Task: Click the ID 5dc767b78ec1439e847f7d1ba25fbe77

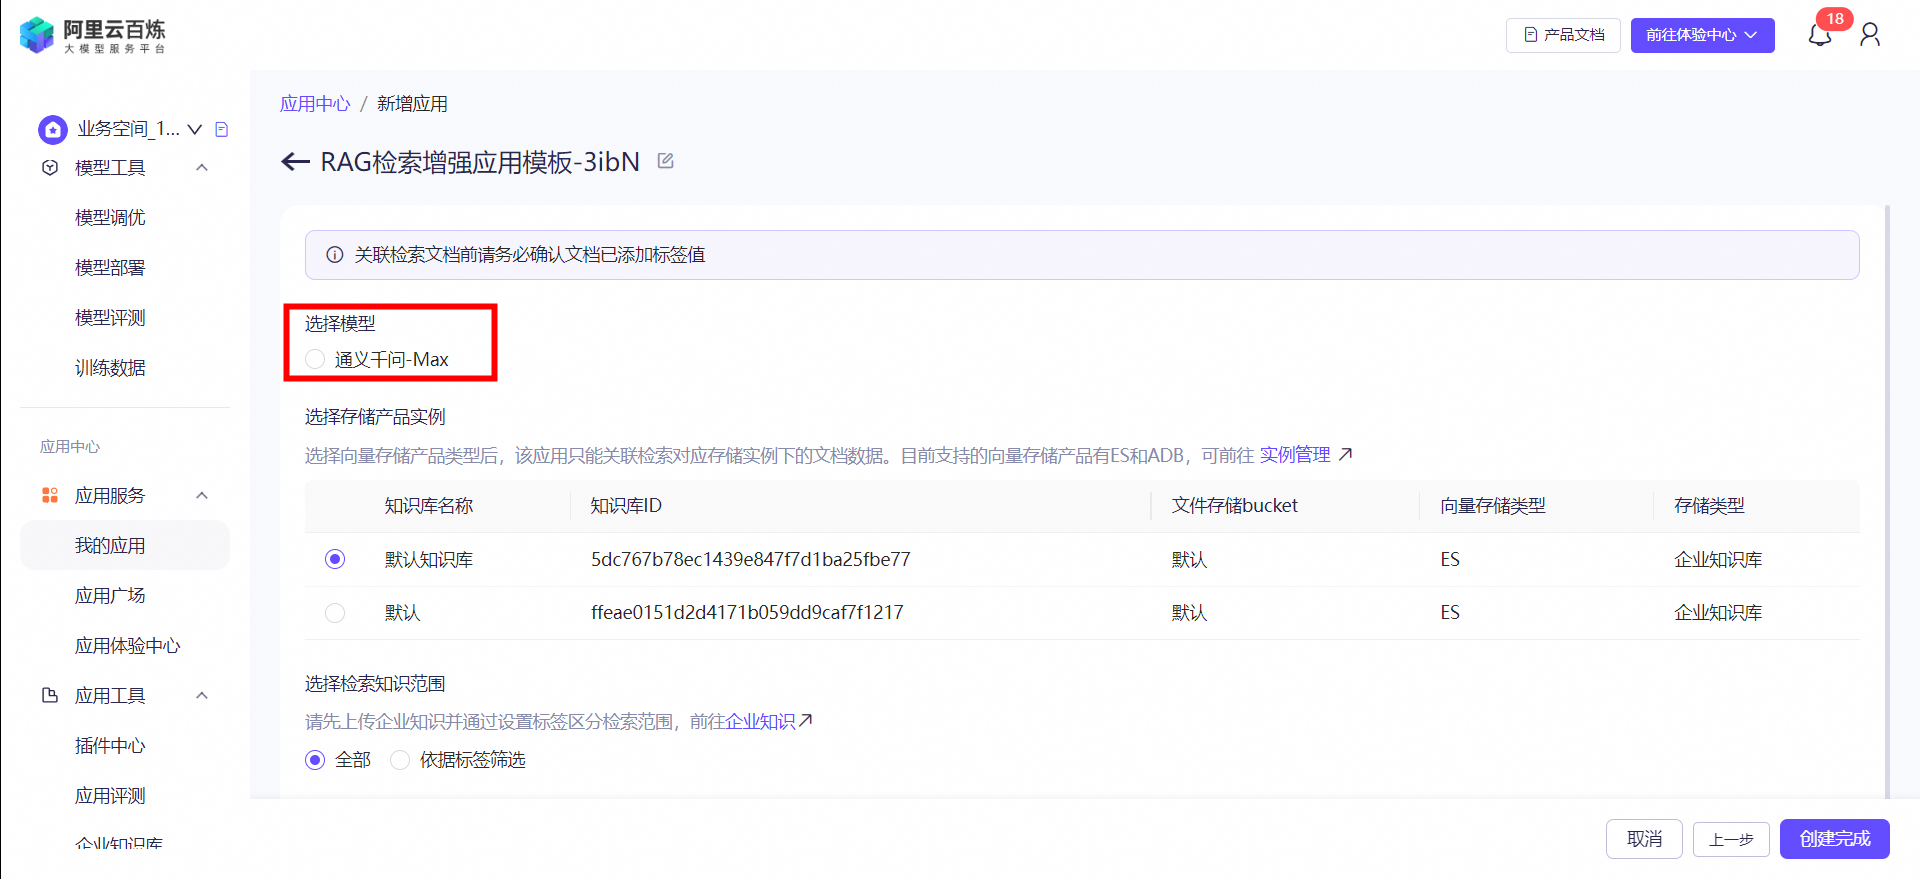Action: click(x=750, y=559)
